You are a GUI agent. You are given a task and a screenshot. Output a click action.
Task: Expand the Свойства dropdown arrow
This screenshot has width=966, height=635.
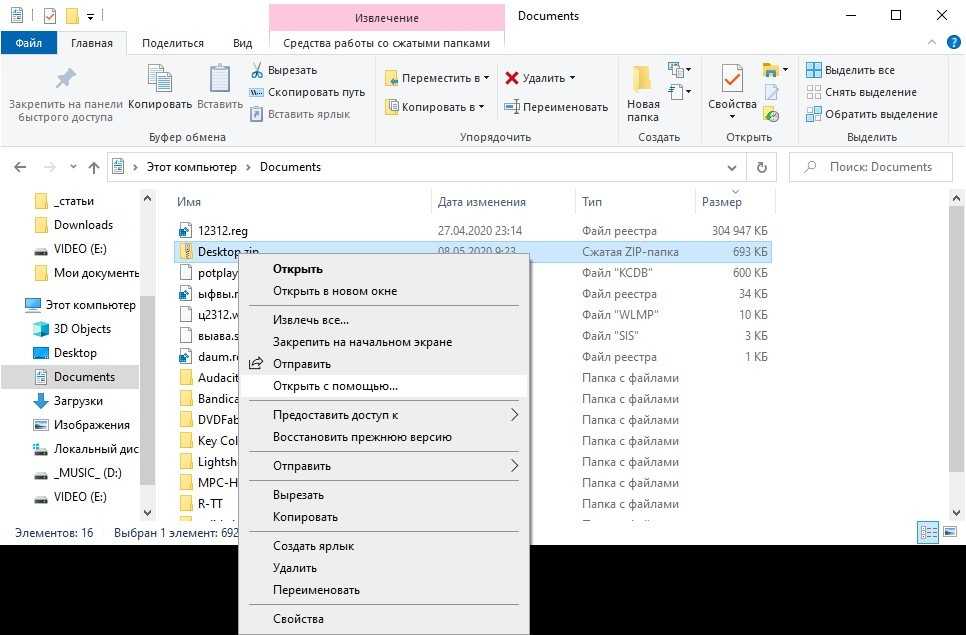coord(732,117)
